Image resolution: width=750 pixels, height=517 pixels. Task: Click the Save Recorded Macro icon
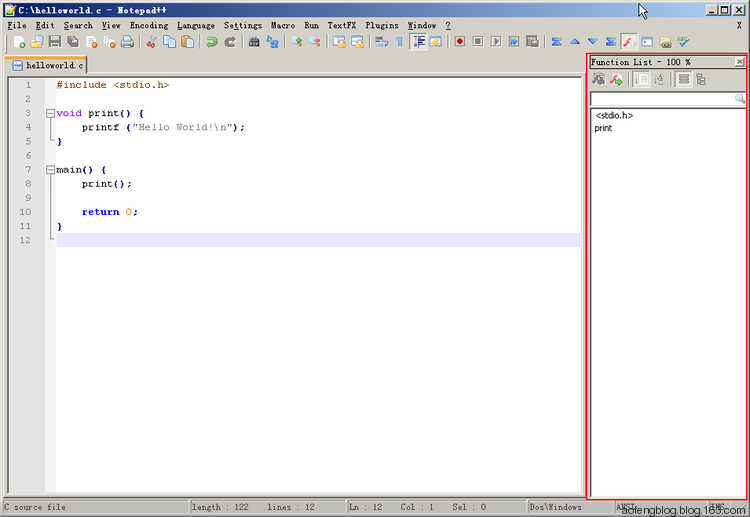click(x=532, y=42)
